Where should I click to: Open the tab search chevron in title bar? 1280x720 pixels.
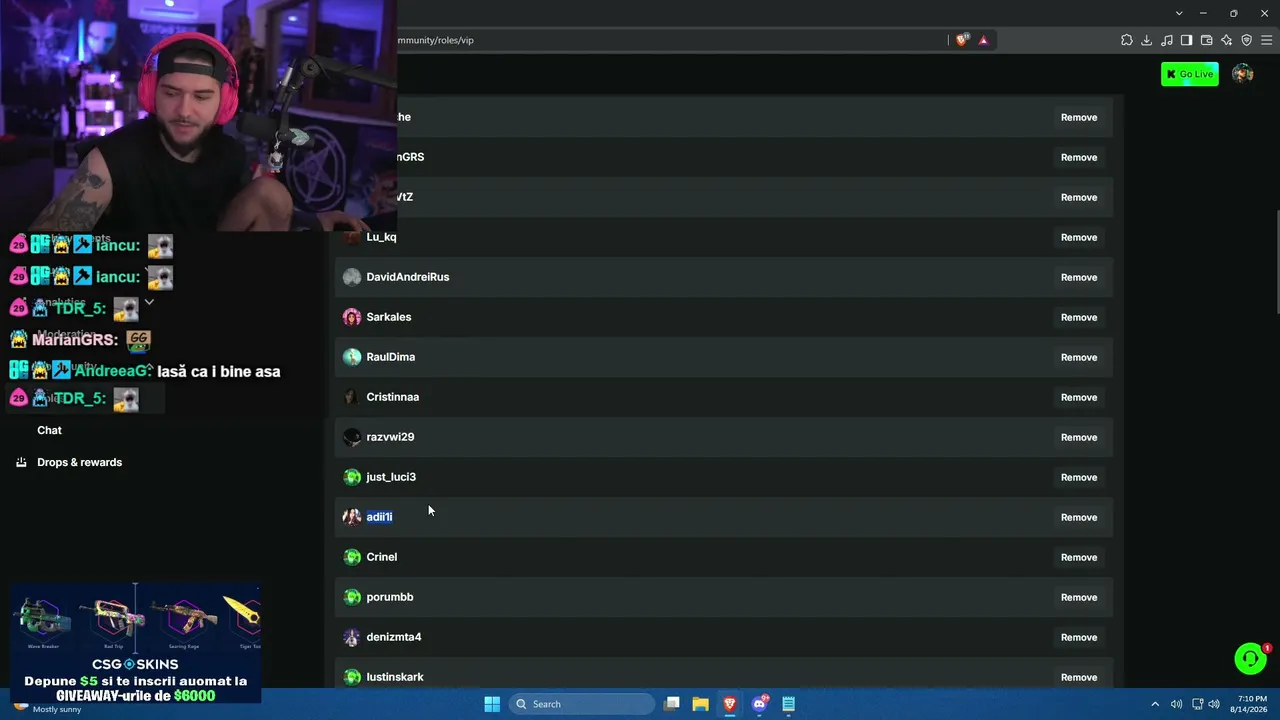[x=1179, y=13]
